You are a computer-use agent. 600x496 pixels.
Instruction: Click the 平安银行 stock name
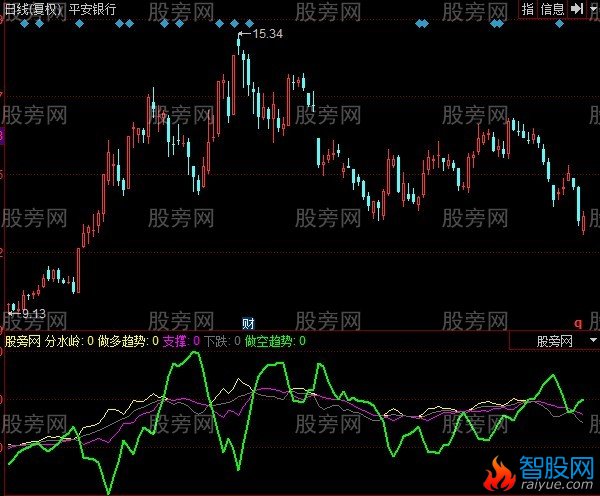pos(92,9)
